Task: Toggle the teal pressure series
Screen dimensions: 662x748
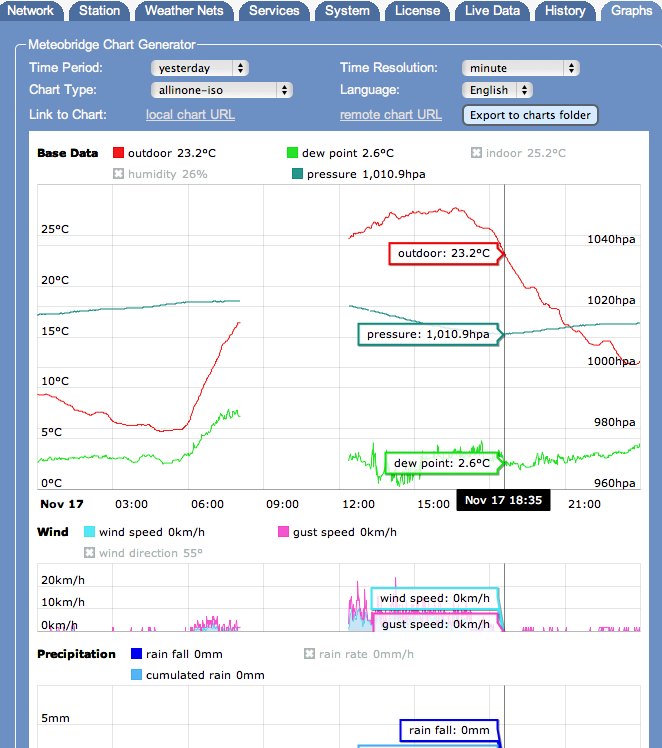Action: click(x=297, y=174)
